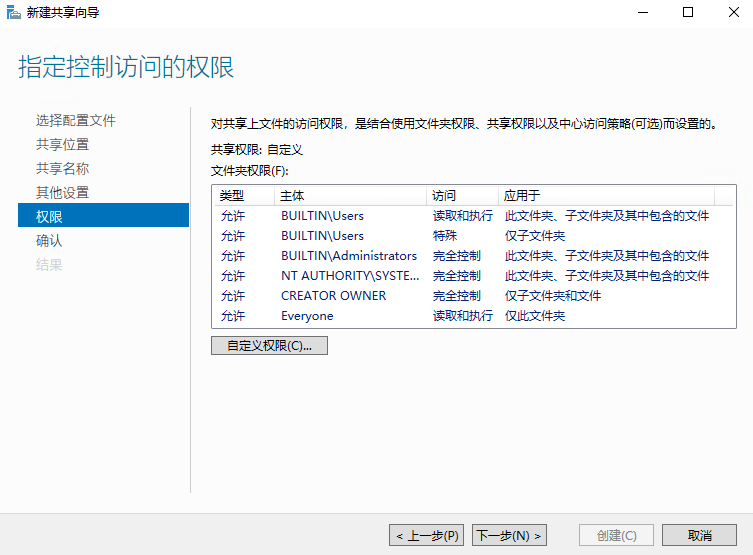Image resolution: width=753 pixels, height=555 pixels.
Task: Click the 应用于 column header
Action: 522,196
